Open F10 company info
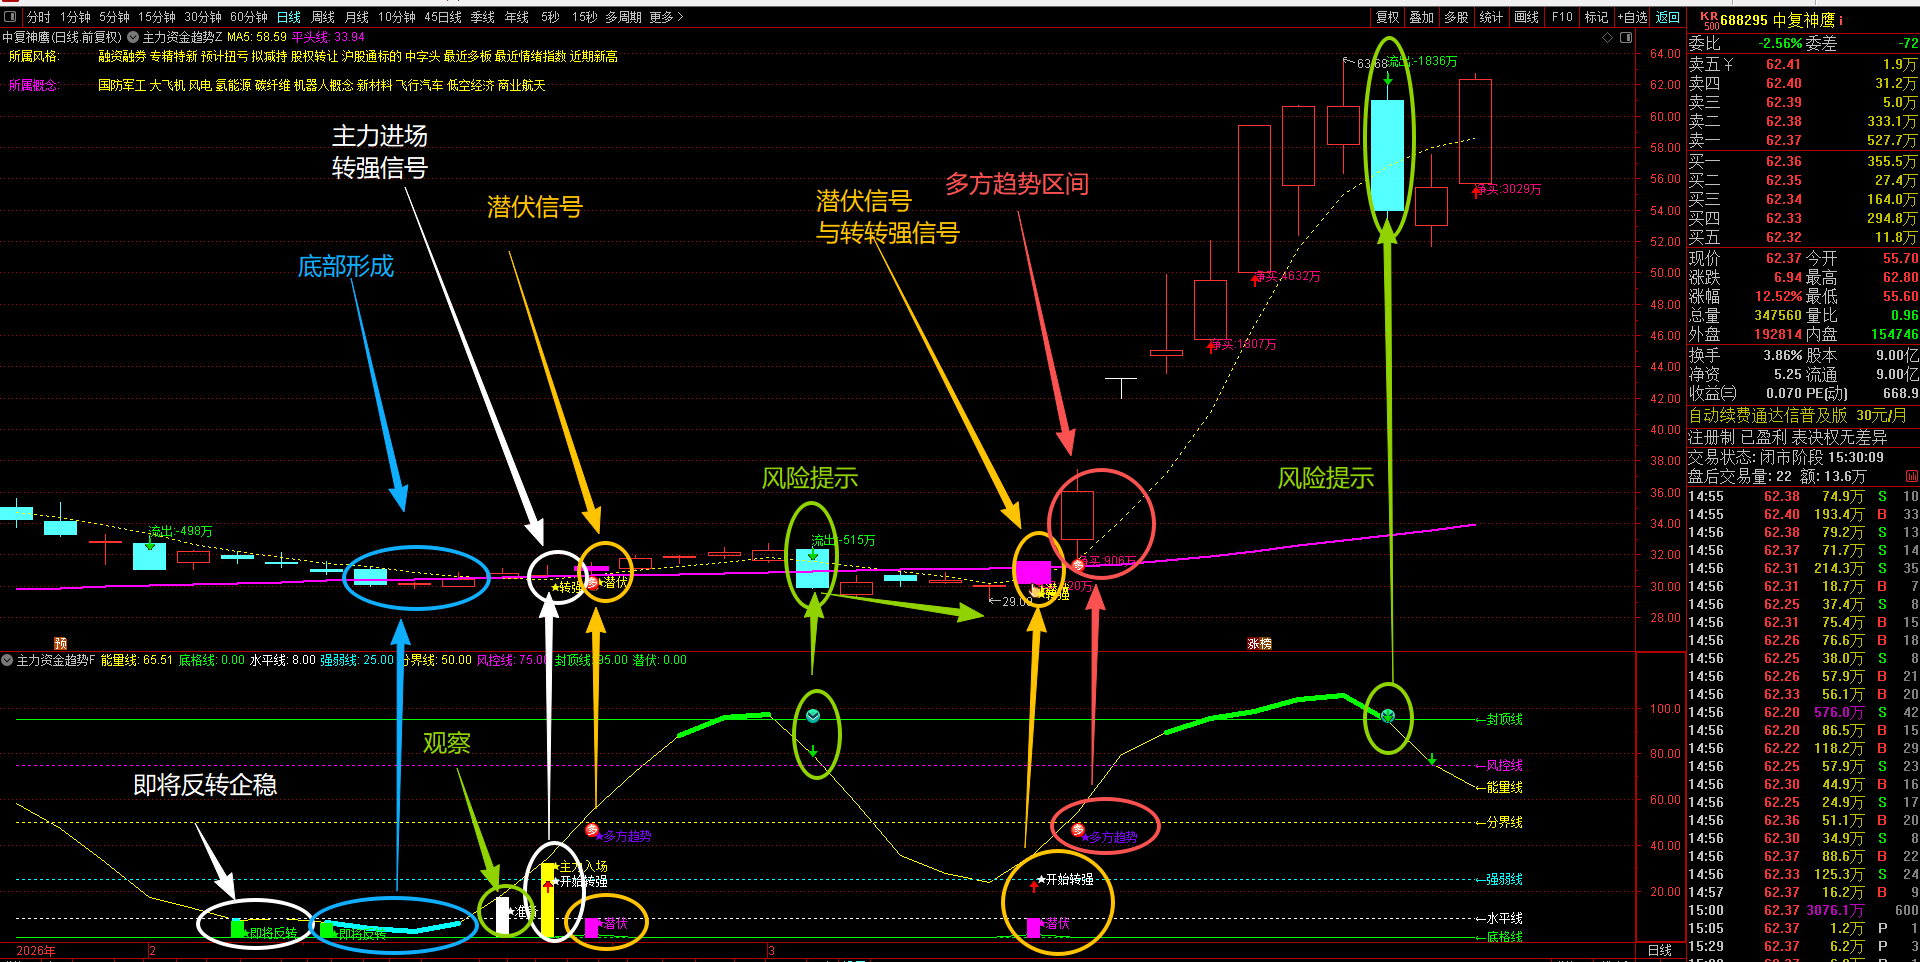This screenshot has height=962, width=1920. coord(1562,17)
